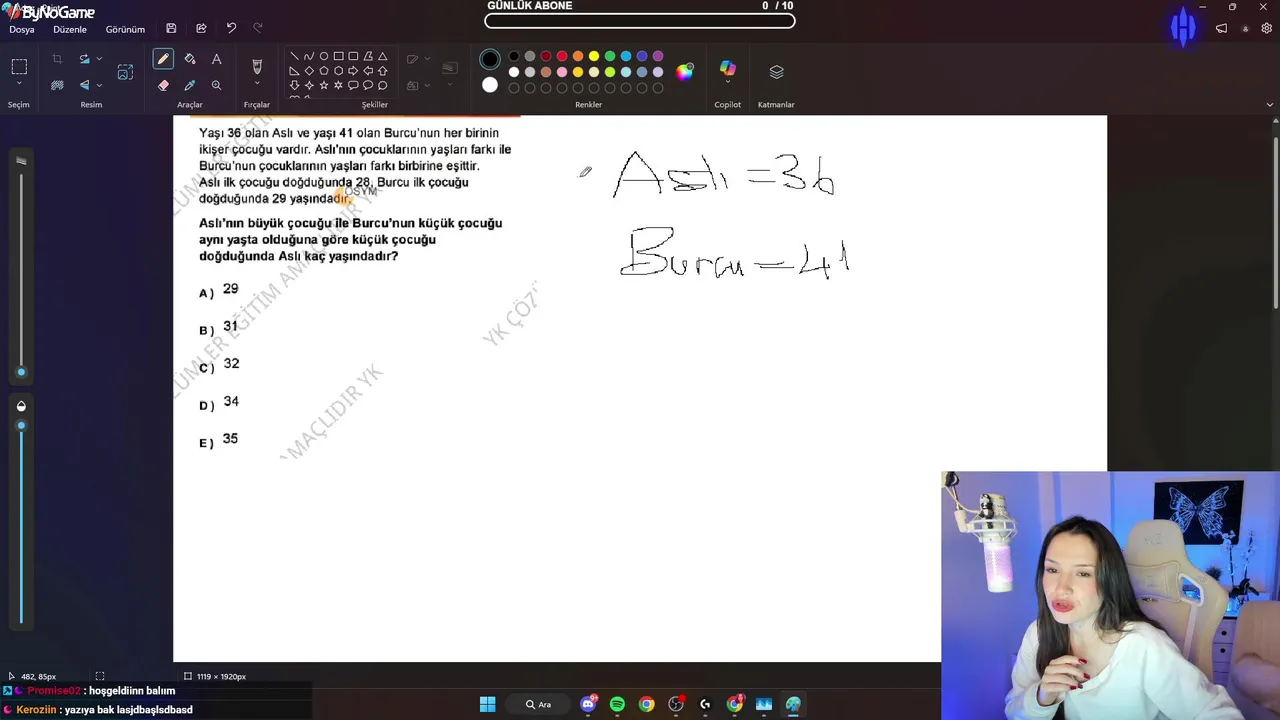Open the edit colors wheel
Screen dimensions: 1280x720
(685, 72)
